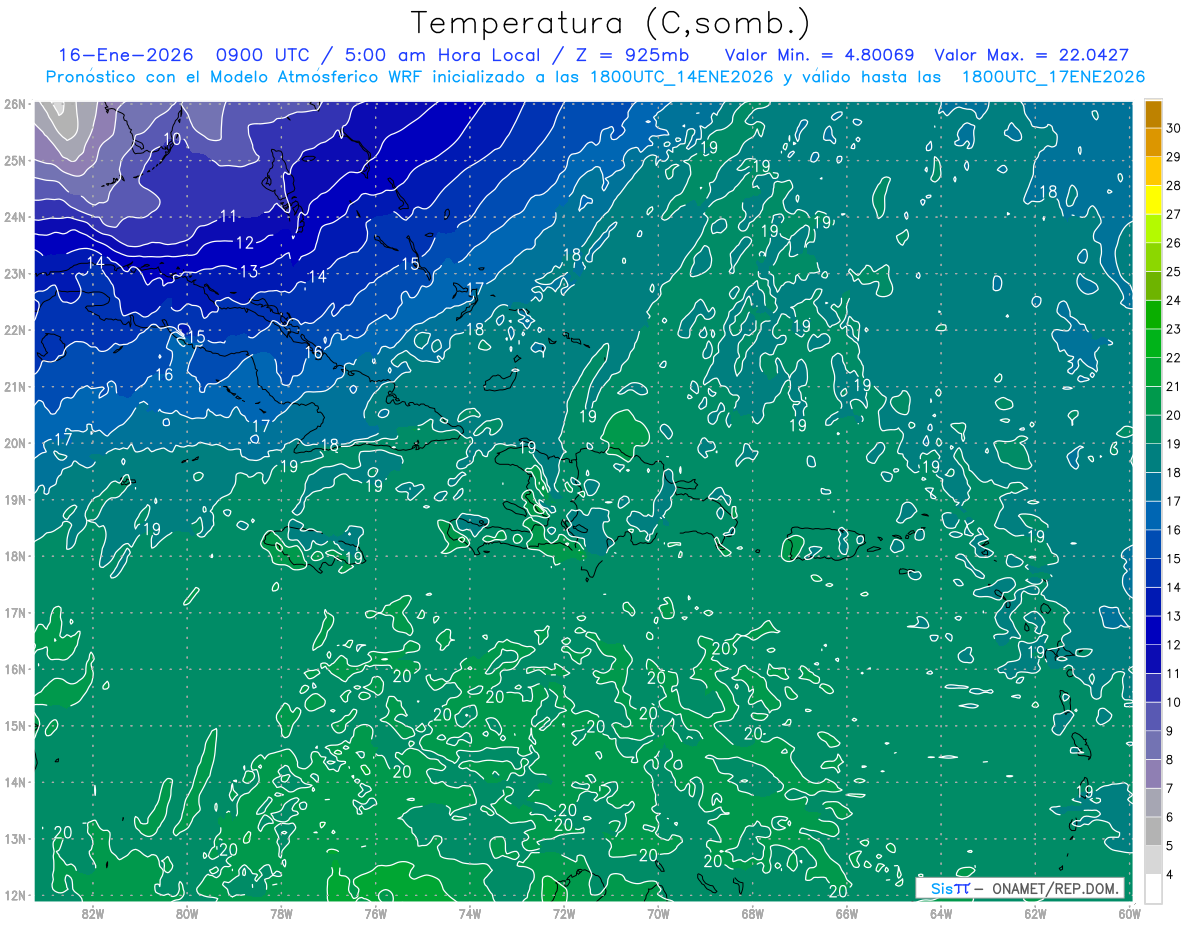Pick the purple legend swatch between 7 and 8

1153,774
